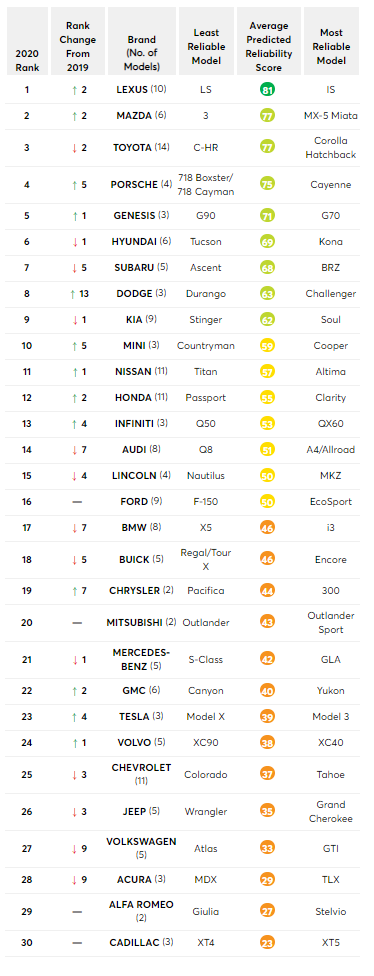The height and width of the screenshot is (976, 374).
Task: Click Acura score circle showing 29
Action: (x=268, y=880)
